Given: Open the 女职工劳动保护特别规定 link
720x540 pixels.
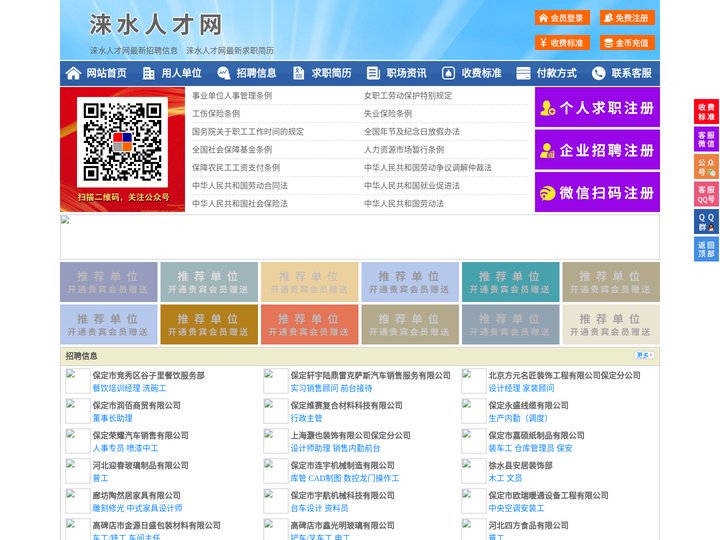Looking at the screenshot, I should point(408,96).
